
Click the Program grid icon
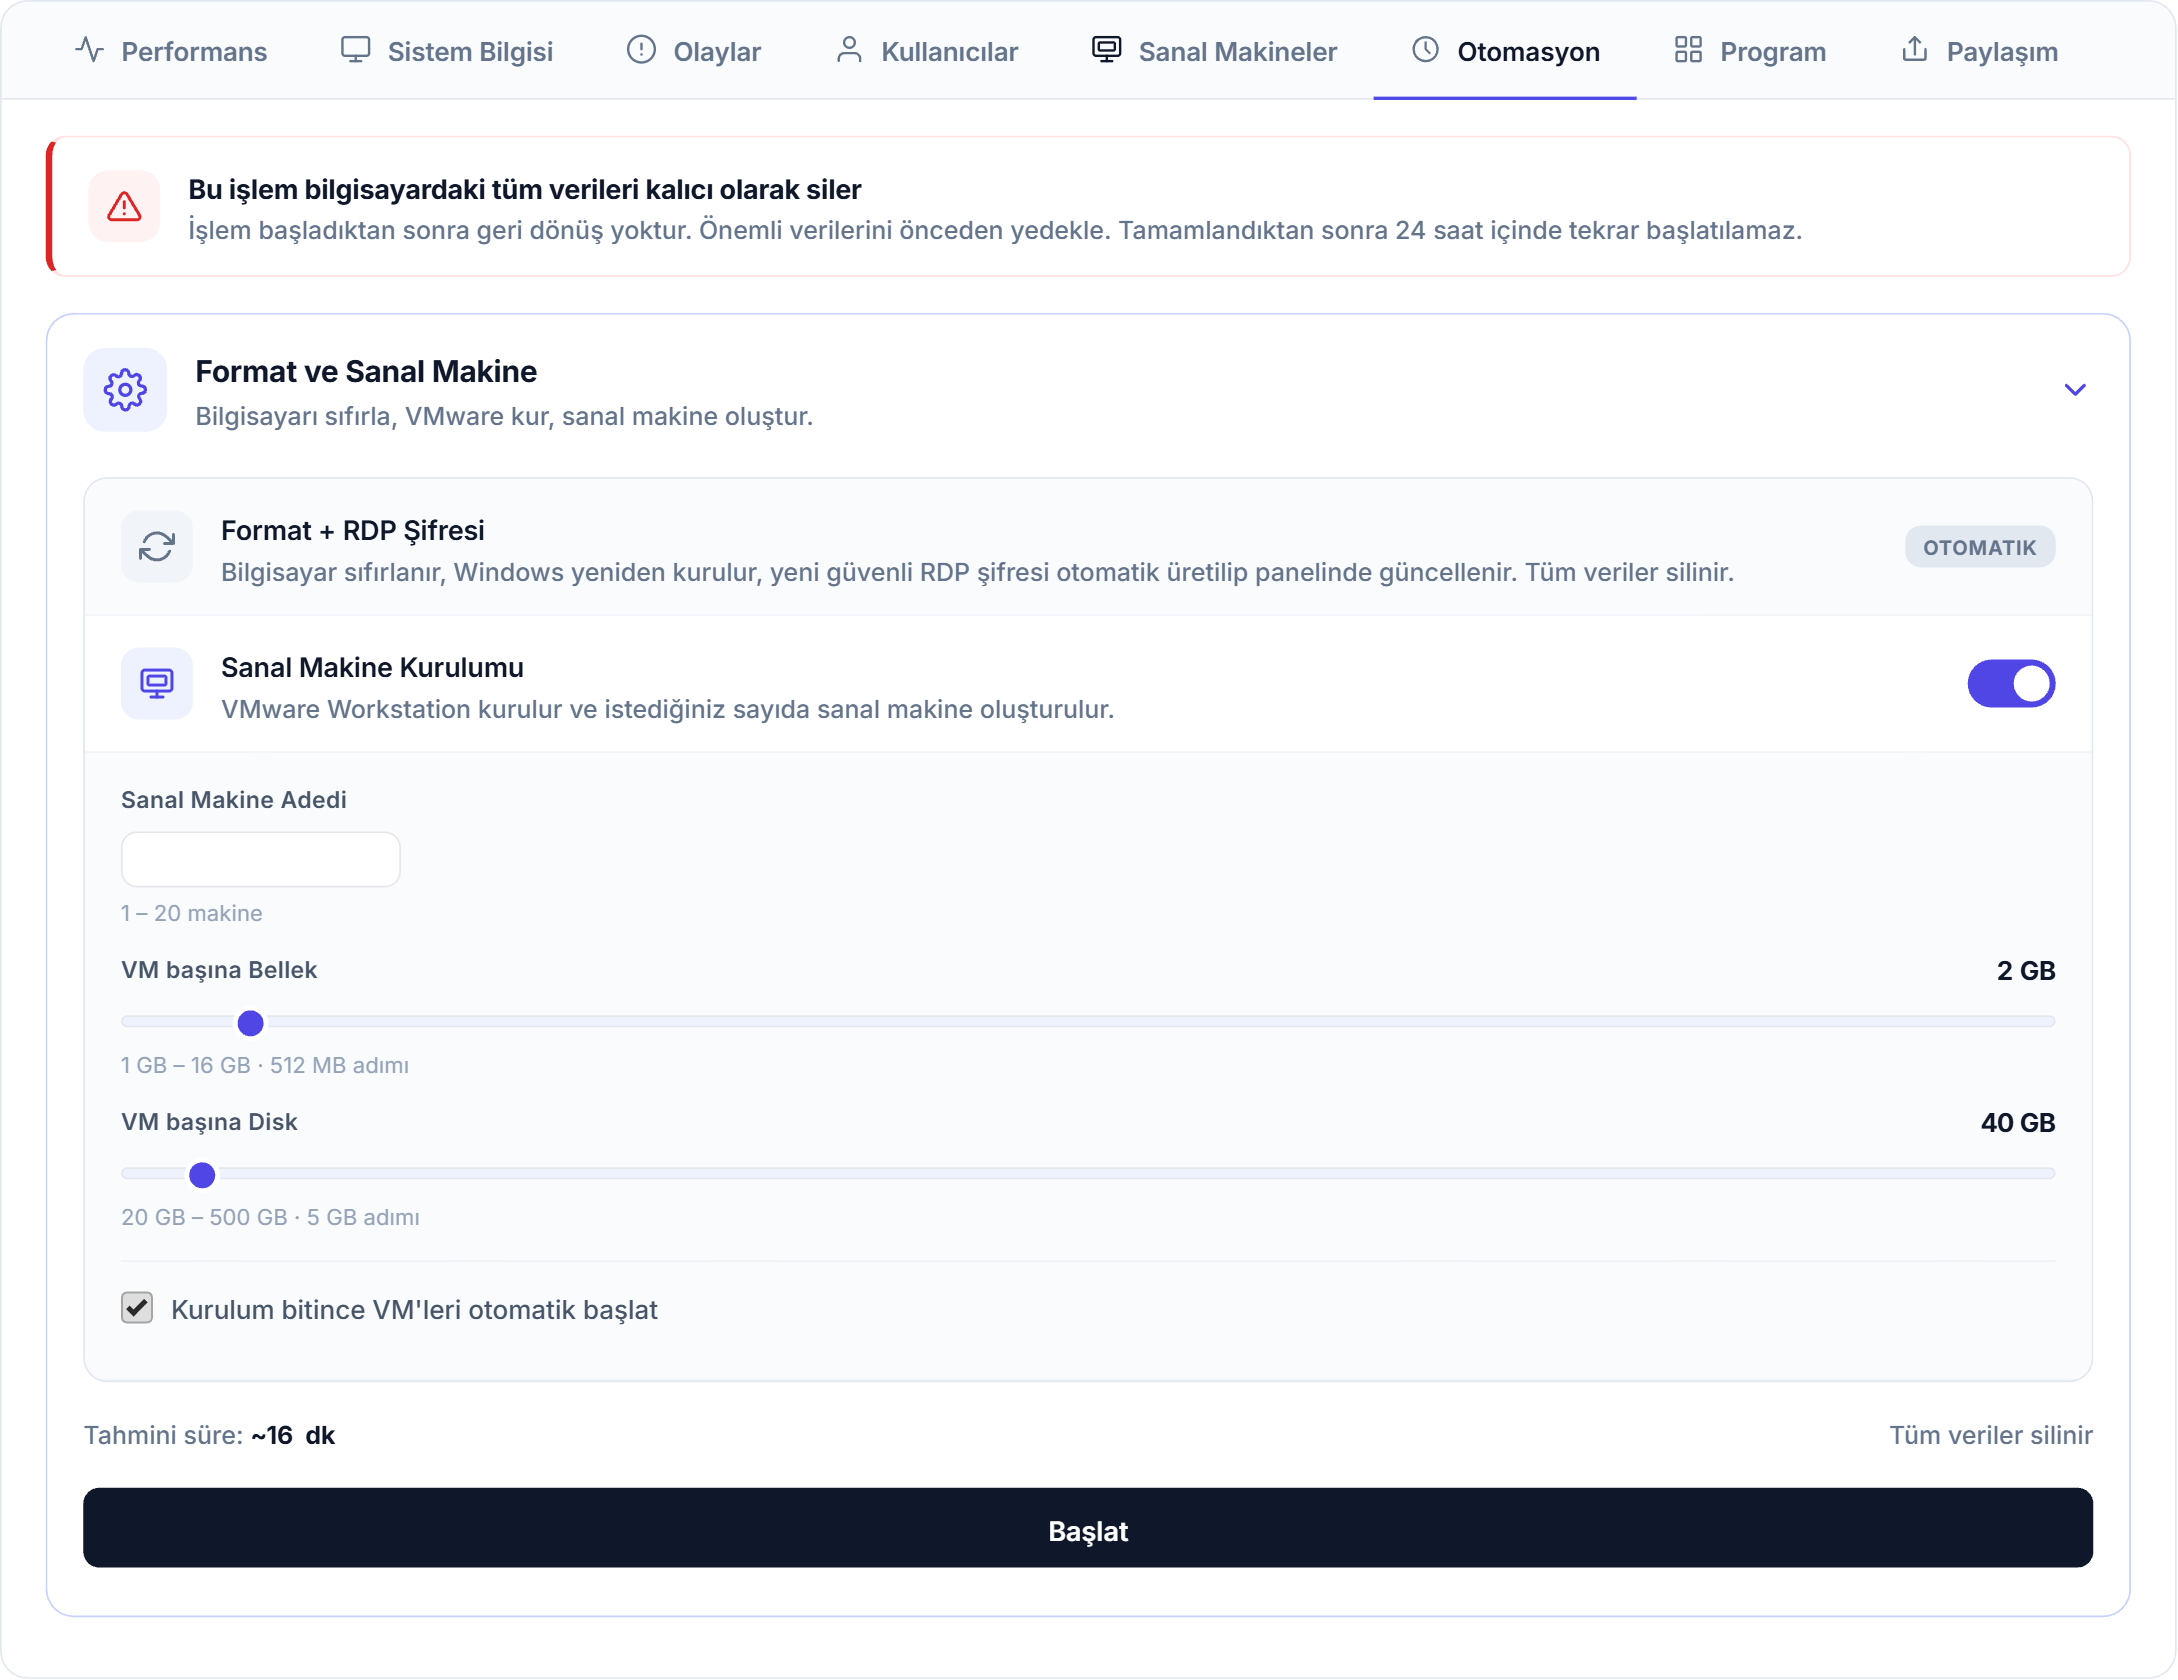click(1688, 50)
